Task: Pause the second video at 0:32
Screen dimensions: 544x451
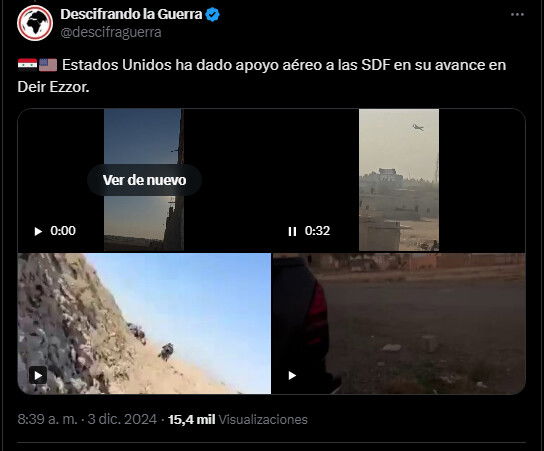Action: (x=292, y=231)
